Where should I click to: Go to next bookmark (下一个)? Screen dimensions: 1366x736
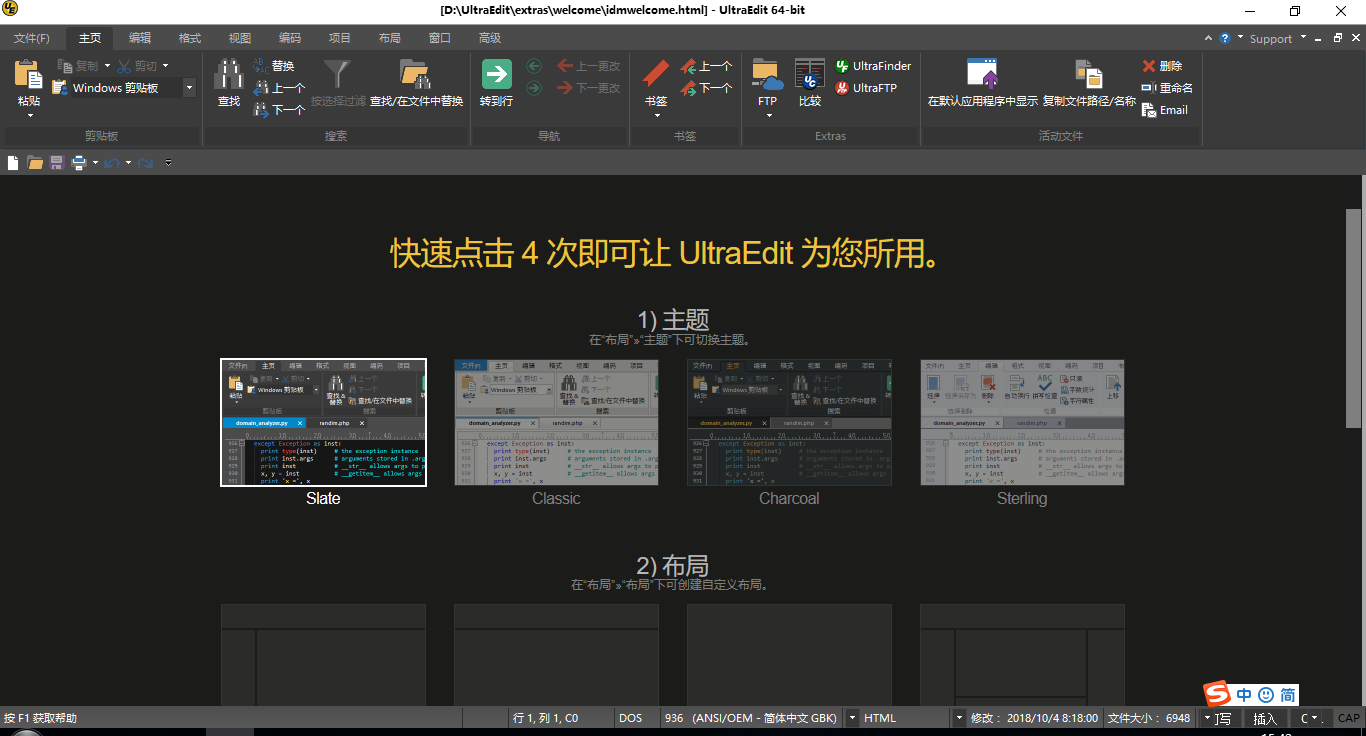[x=706, y=88]
